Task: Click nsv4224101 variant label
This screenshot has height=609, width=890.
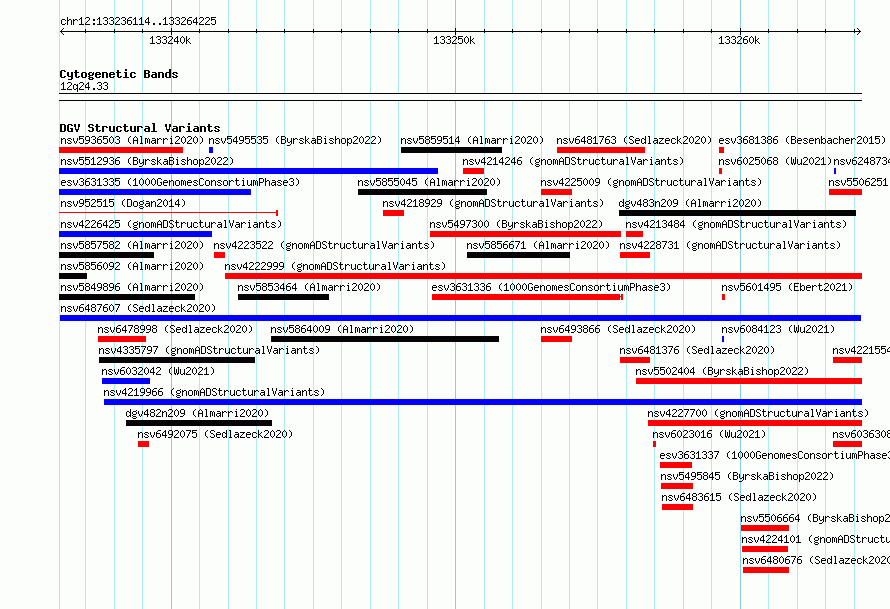Action: [816, 539]
